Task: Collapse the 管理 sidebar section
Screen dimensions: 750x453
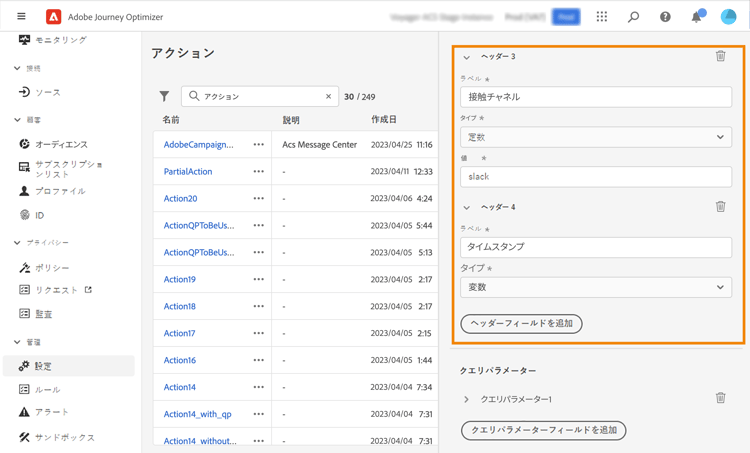Action: [x=17, y=342]
